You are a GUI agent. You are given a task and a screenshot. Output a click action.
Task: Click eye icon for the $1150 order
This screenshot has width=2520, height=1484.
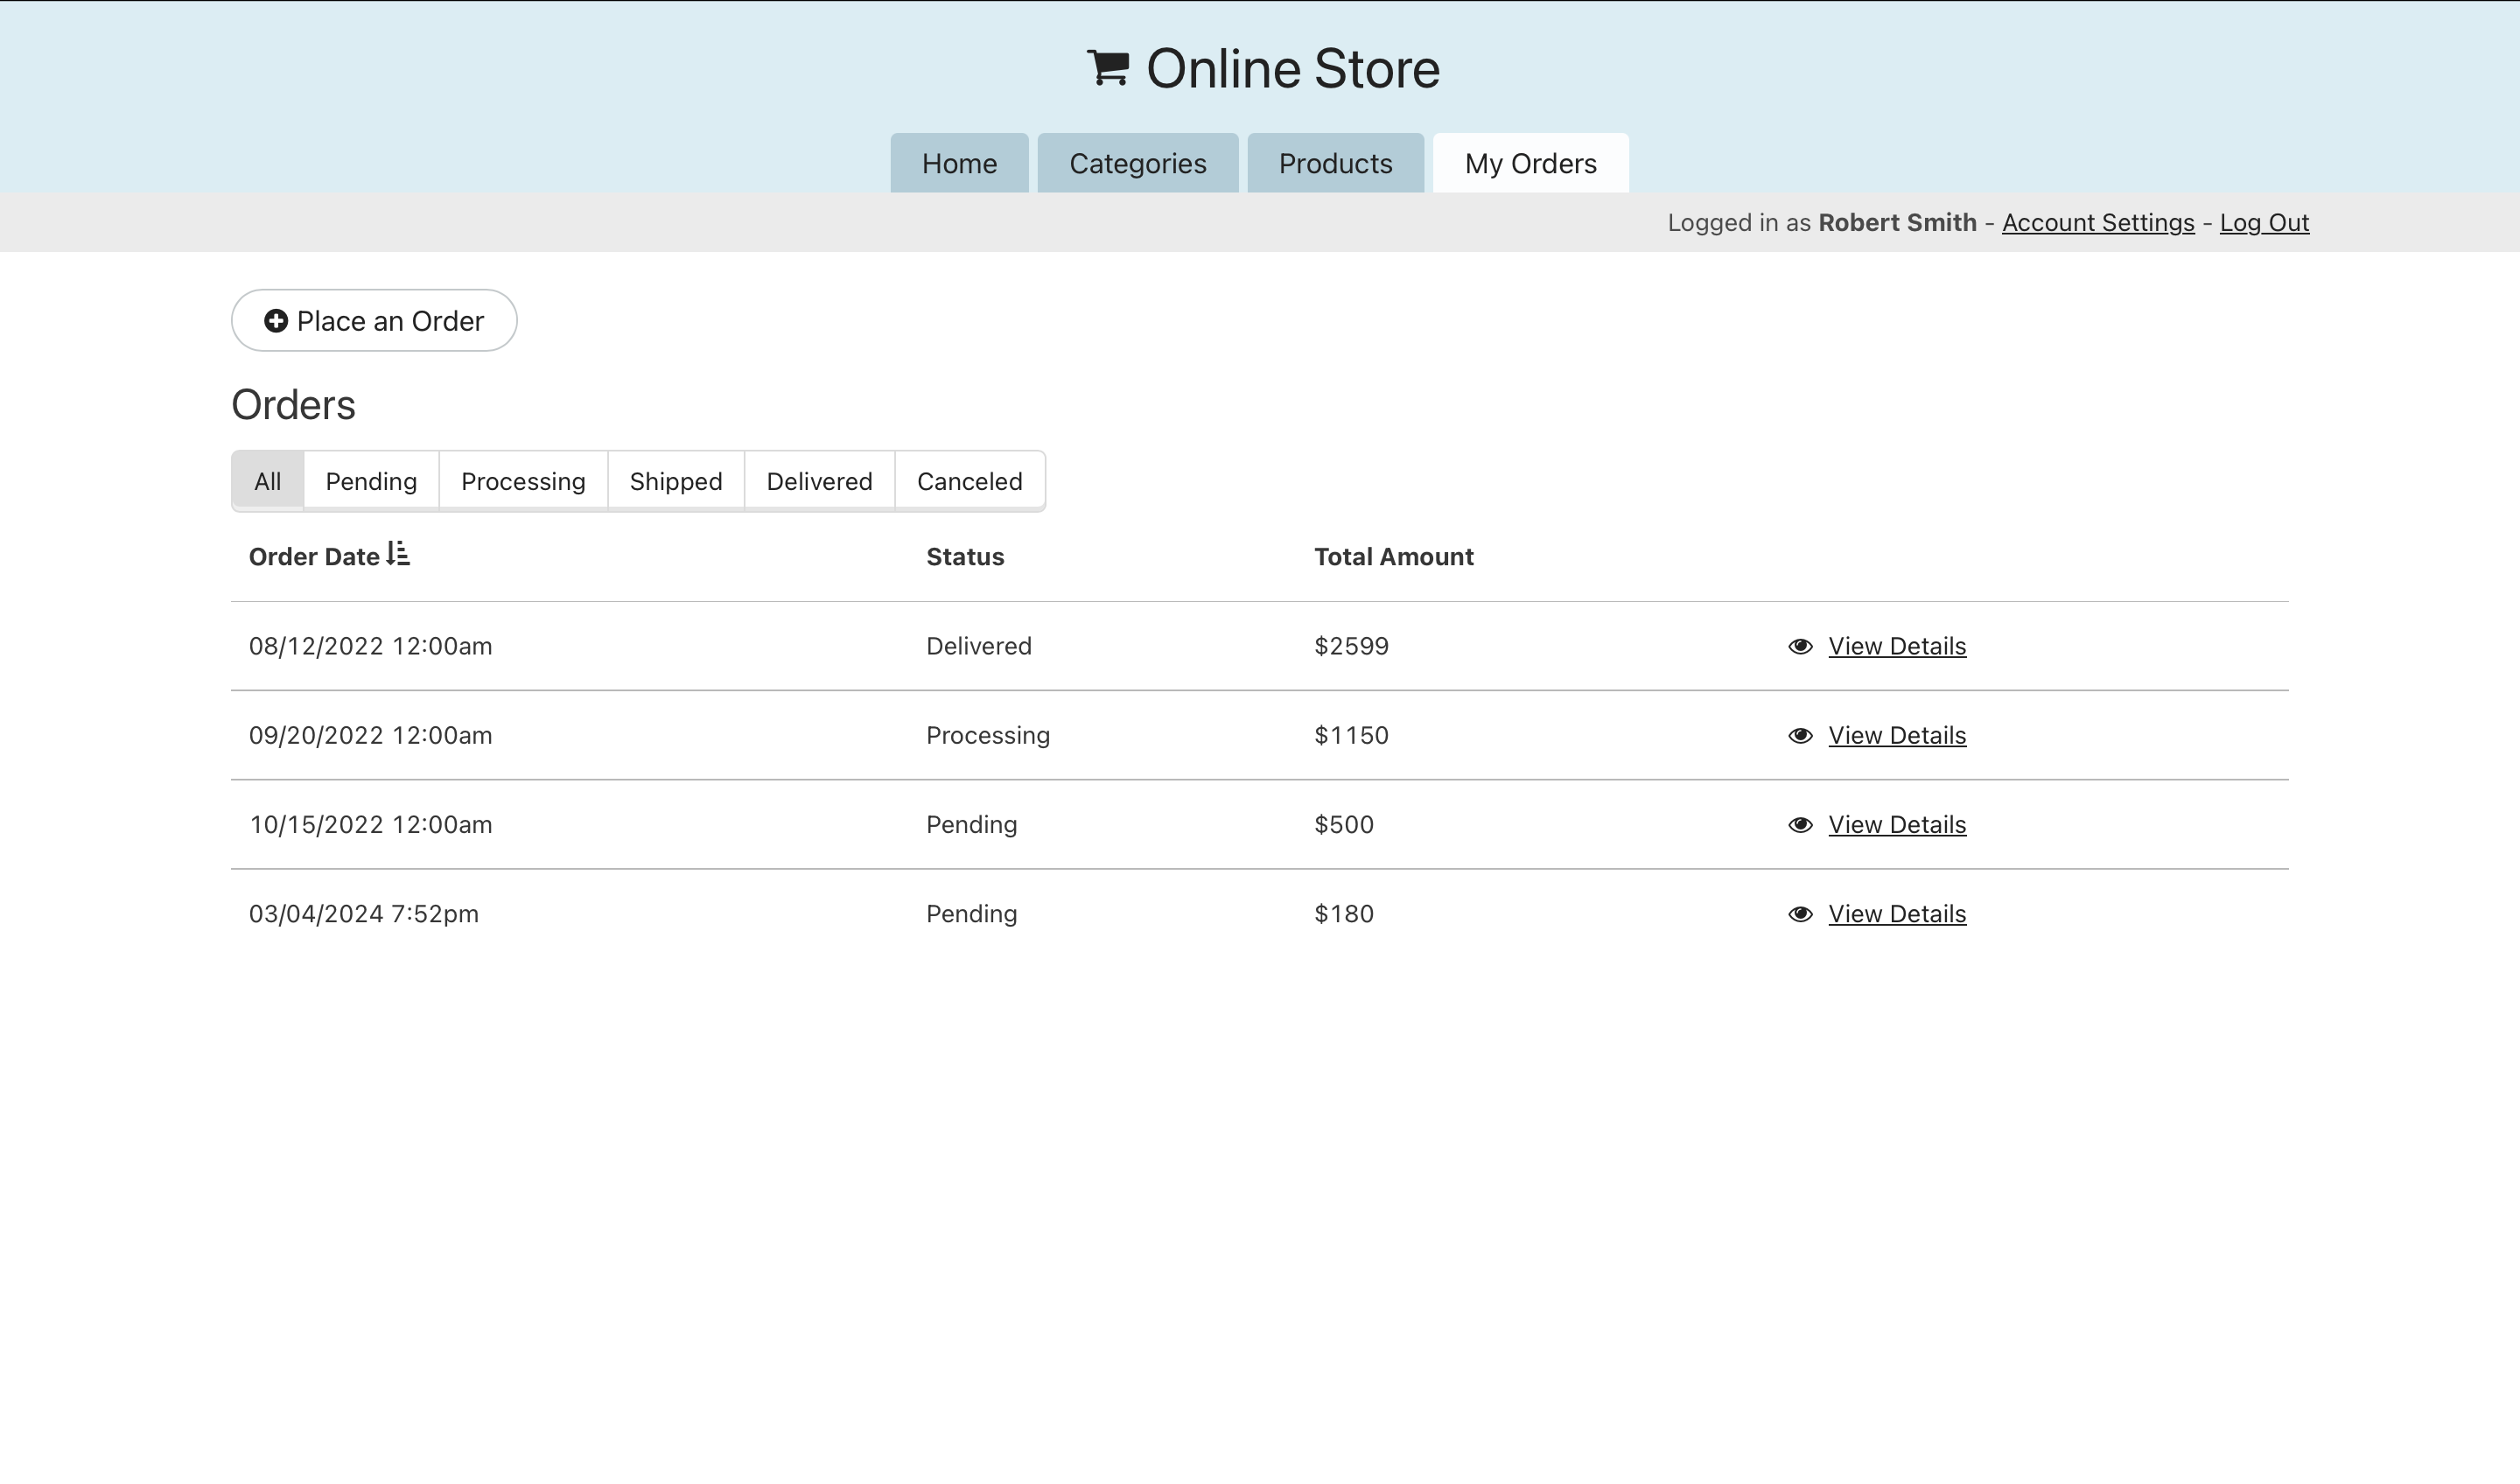[x=1800, y=736]
